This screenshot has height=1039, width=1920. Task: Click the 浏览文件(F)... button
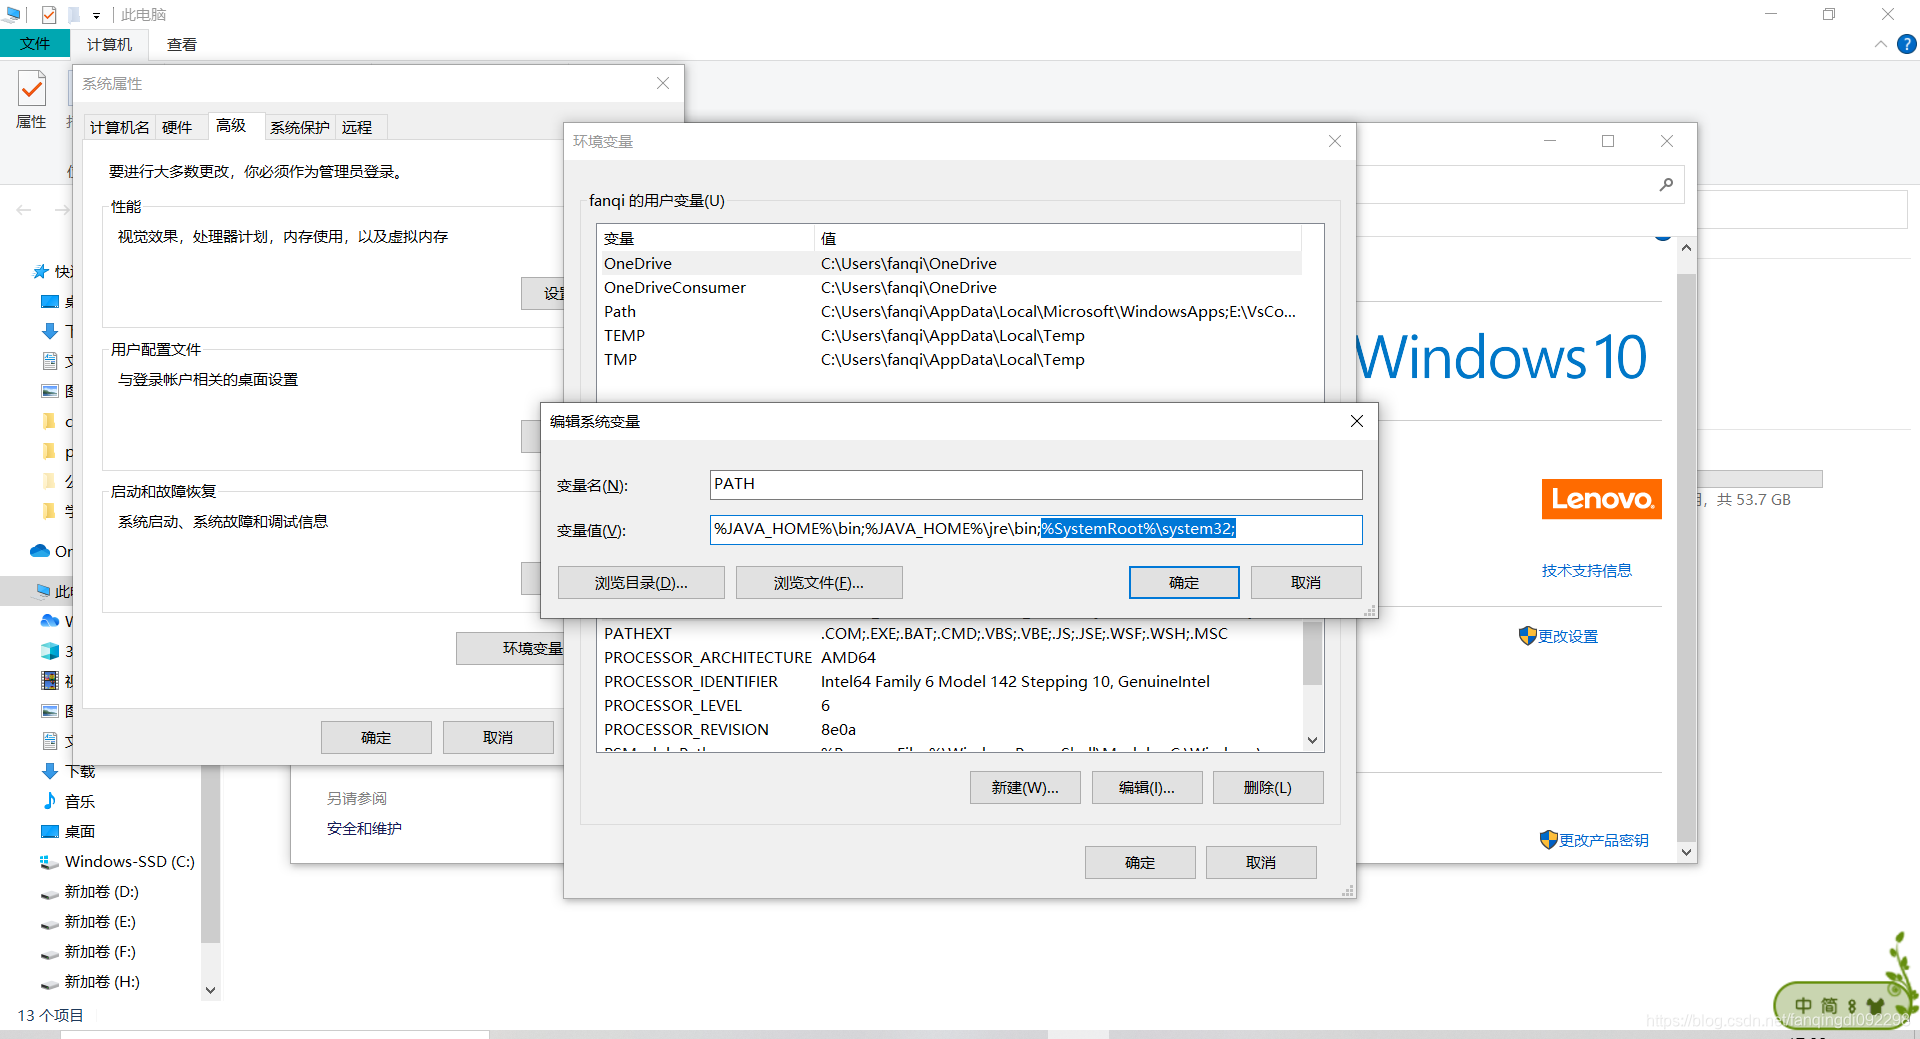(819, 583)
